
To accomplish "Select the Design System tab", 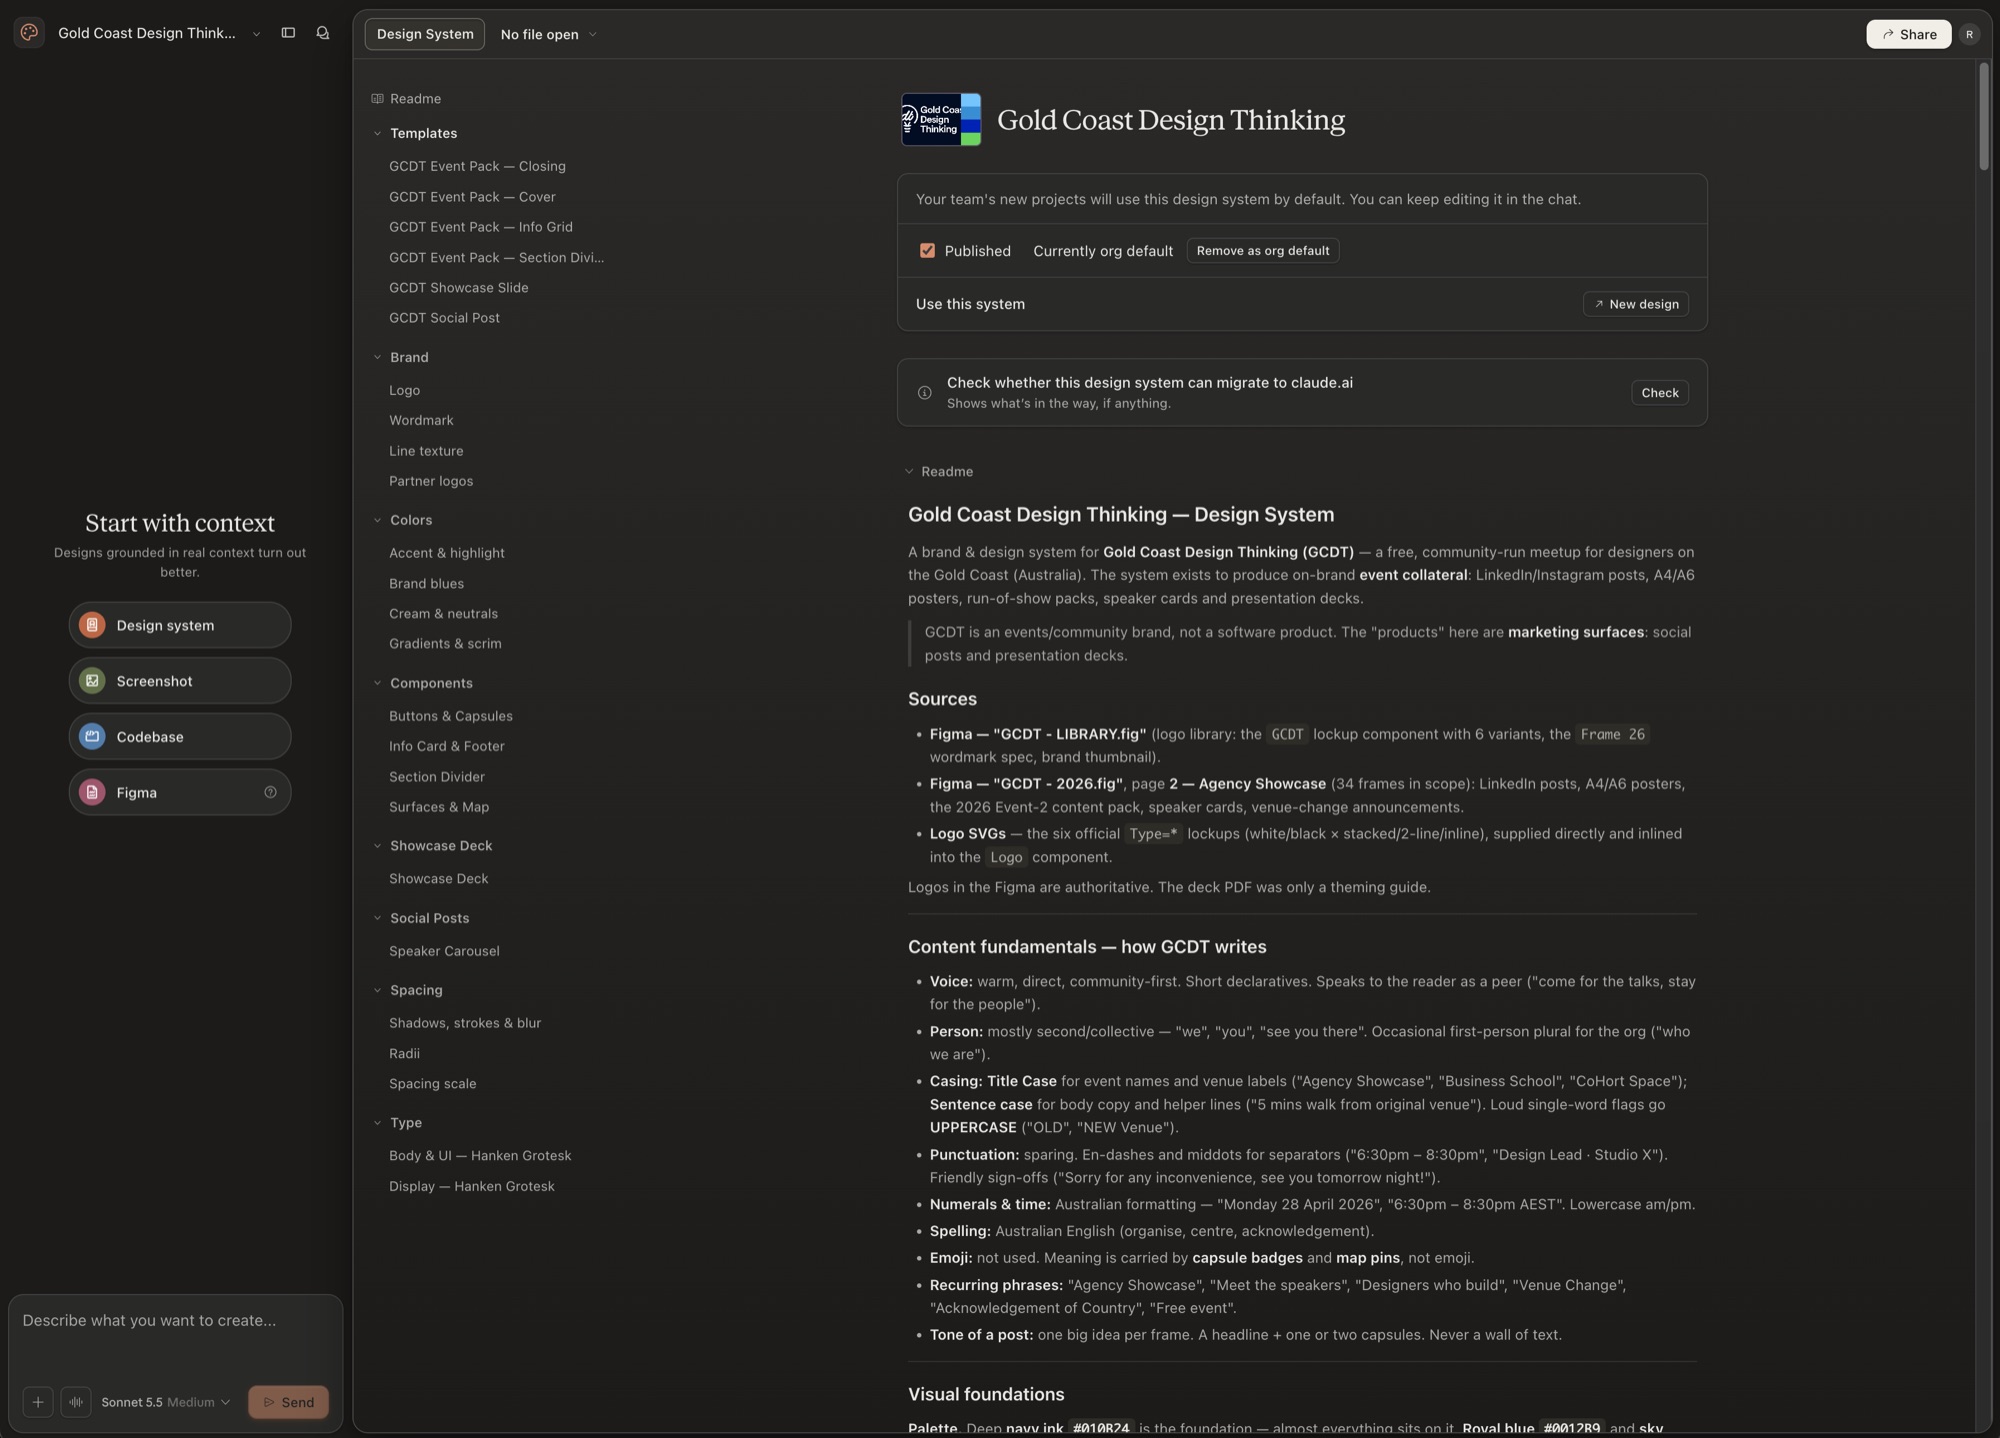I will tap(425, 34).
